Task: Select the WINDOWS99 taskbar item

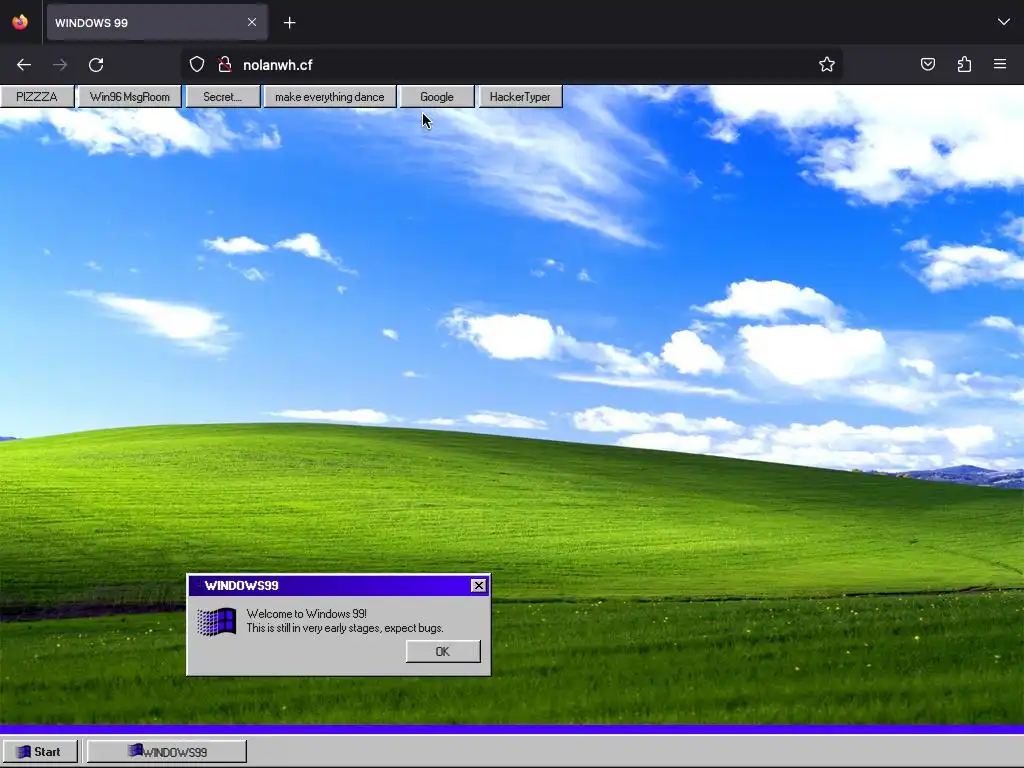Action: (x=167, y=752)
